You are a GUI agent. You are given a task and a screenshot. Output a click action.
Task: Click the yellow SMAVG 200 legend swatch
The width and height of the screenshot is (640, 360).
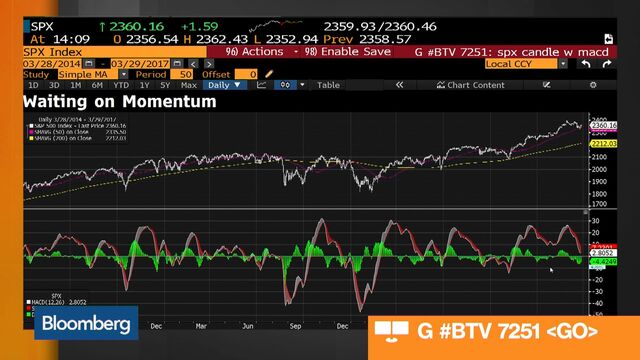point(31,138)
